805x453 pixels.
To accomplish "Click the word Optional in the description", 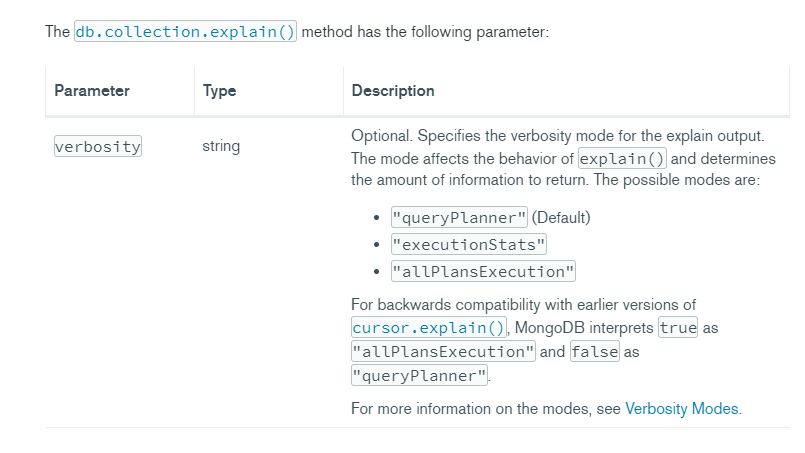I will [x=381, y=135].
